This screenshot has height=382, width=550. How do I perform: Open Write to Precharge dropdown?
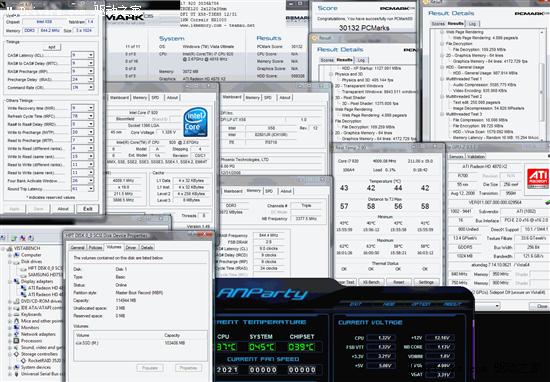click(83, 132)
